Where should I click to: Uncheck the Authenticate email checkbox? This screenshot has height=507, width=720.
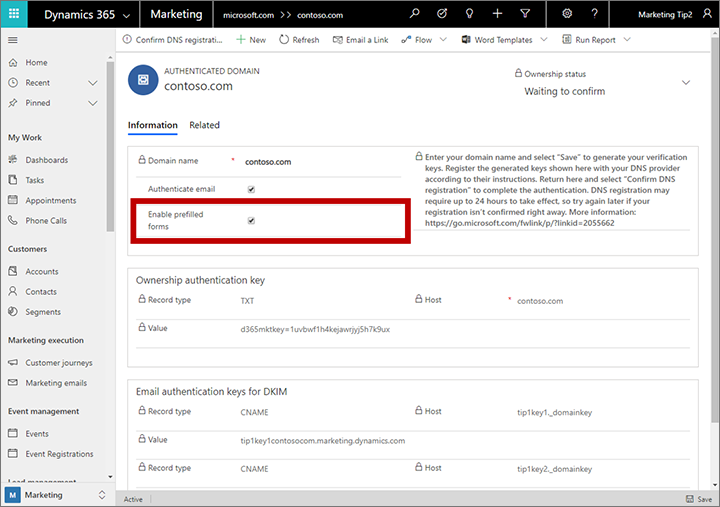pyautogui.click(x=251, y=189)
